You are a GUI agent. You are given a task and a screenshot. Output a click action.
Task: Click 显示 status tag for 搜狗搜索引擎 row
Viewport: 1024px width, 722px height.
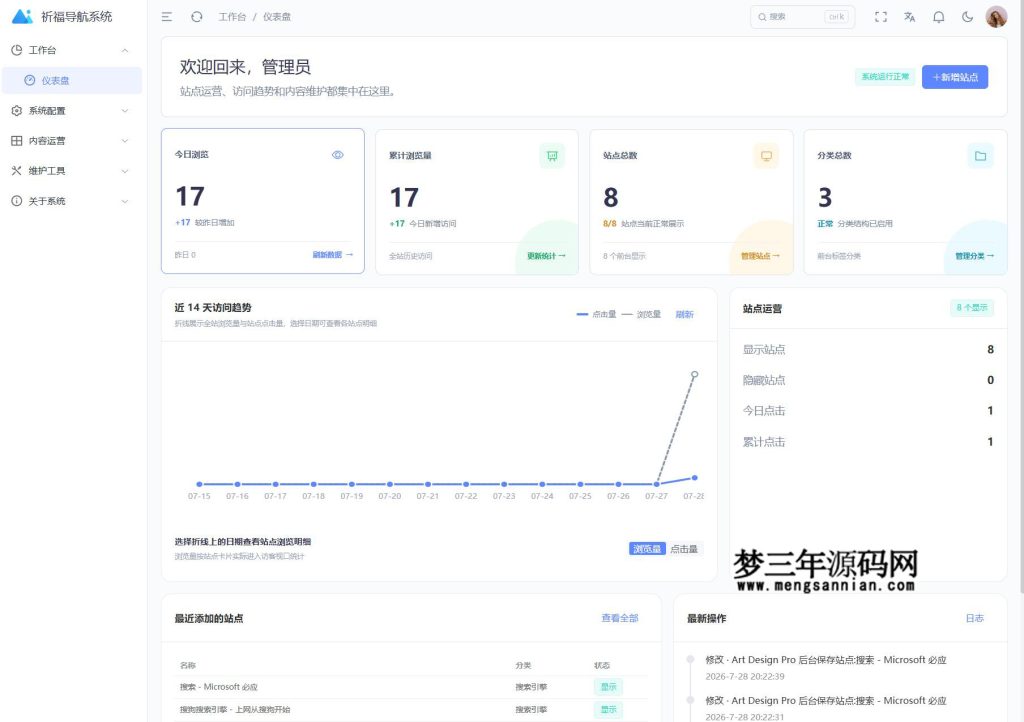tap(608, 710)
